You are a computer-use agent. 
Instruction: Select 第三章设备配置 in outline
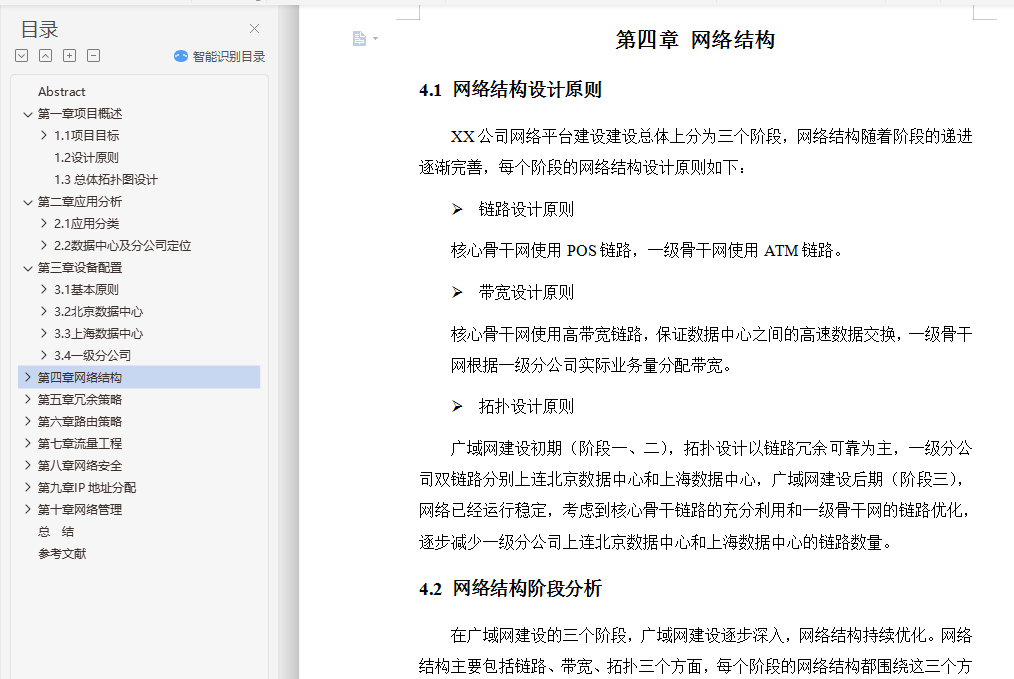coord(80,268)
